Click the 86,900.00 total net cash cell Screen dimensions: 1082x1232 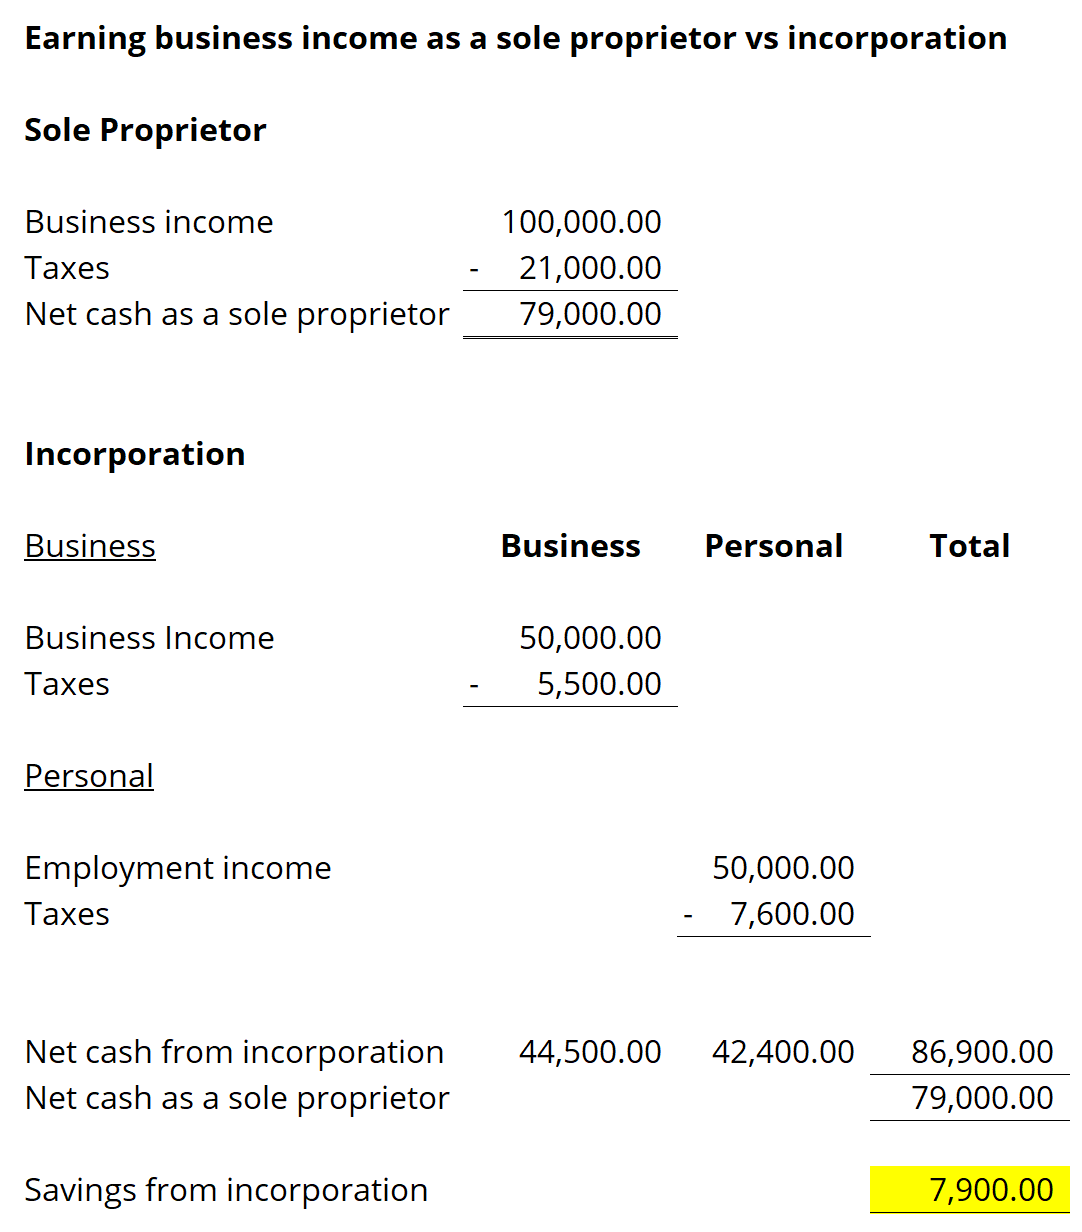tap(982, 1052)
